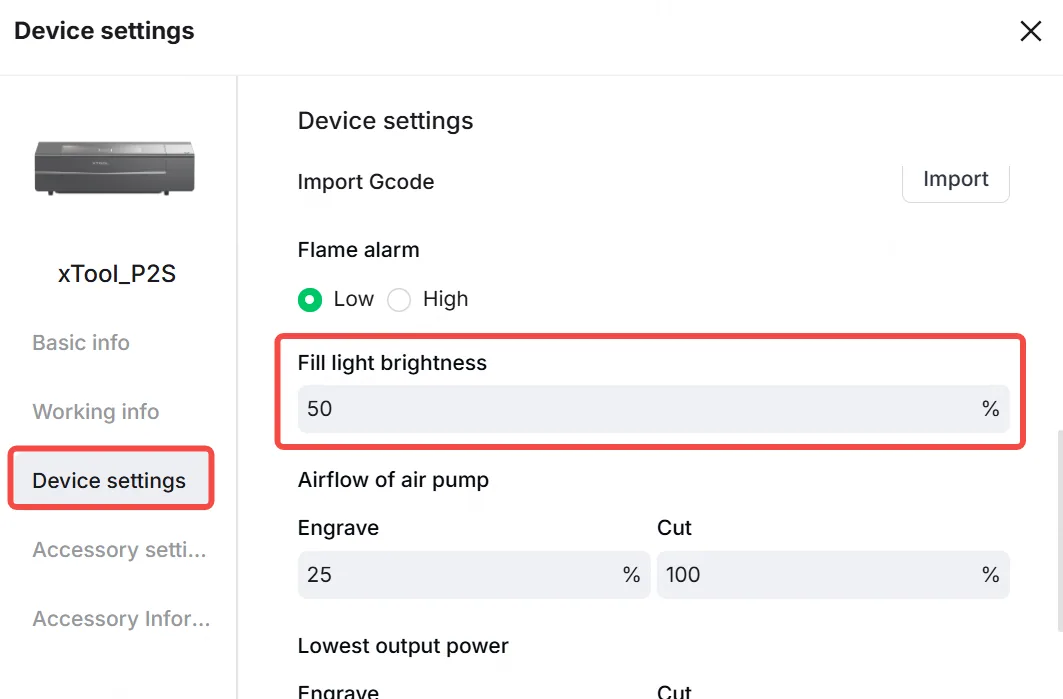The width and height of the screenshot is (1063, 699).
Task: Select the Low flame alarm option
Action: (x=310, y=299)
